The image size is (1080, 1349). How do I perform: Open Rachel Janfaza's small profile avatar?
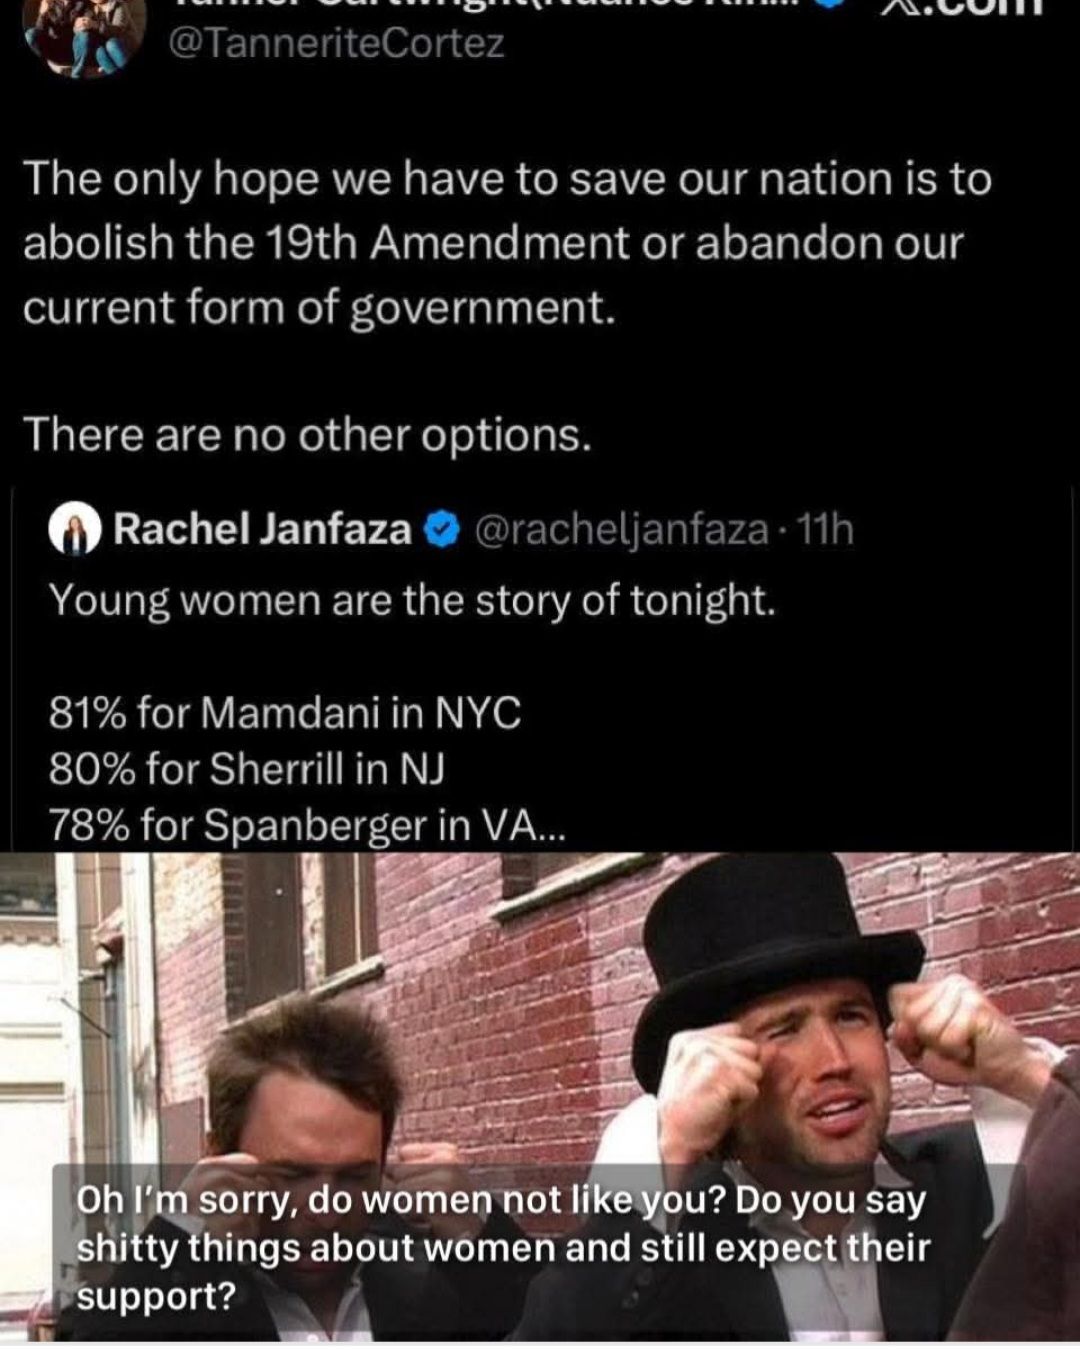click(x=74, y=530)
